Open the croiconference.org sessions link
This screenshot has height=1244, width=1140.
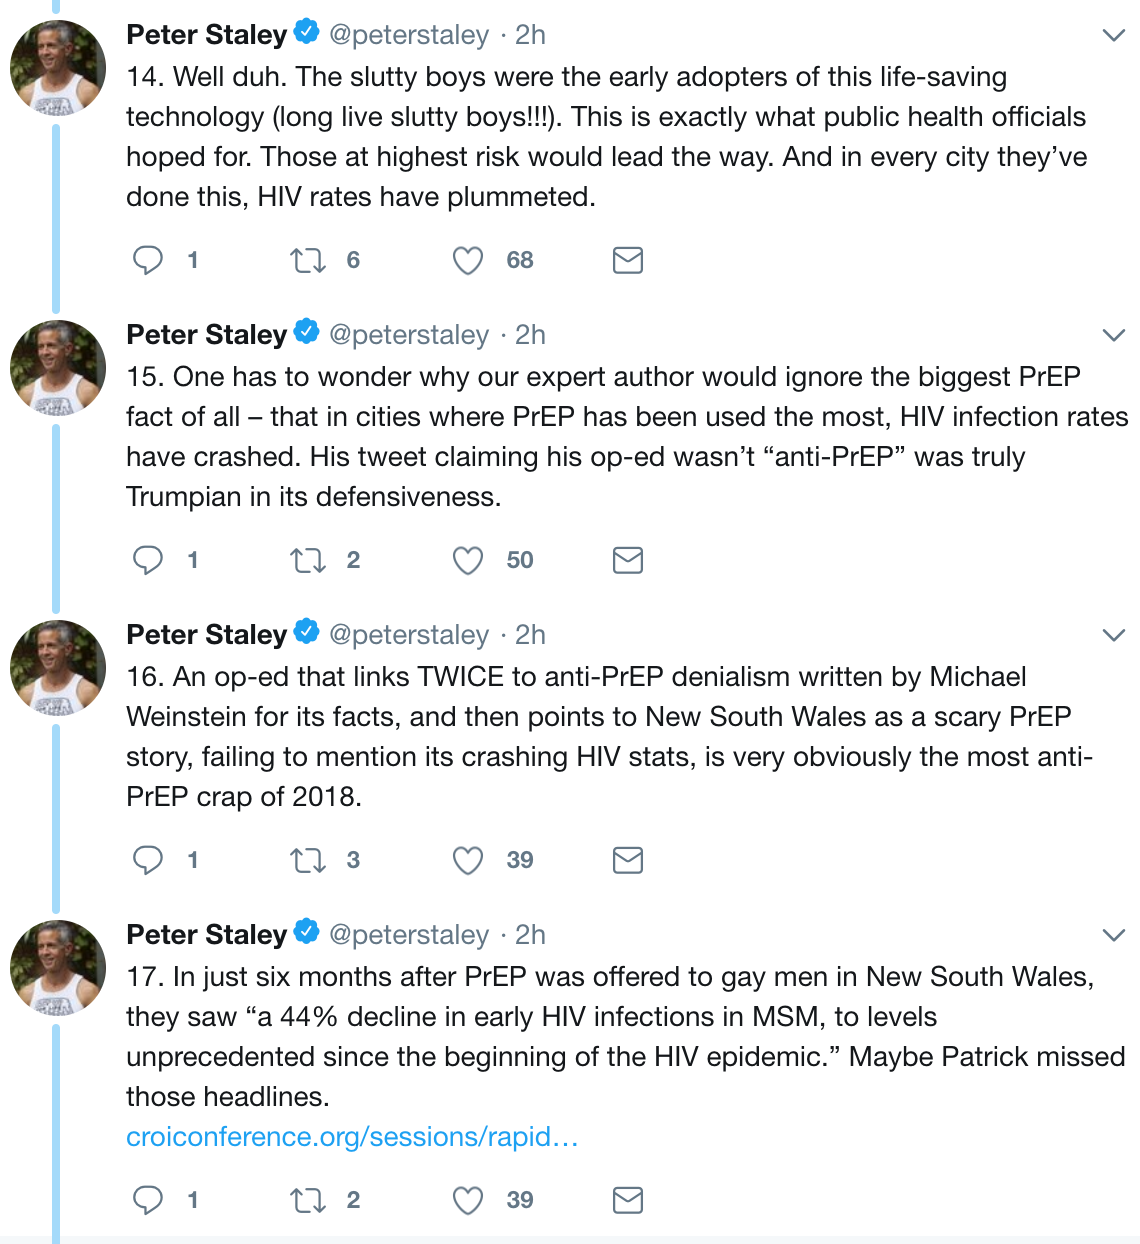coord(352,1137)
